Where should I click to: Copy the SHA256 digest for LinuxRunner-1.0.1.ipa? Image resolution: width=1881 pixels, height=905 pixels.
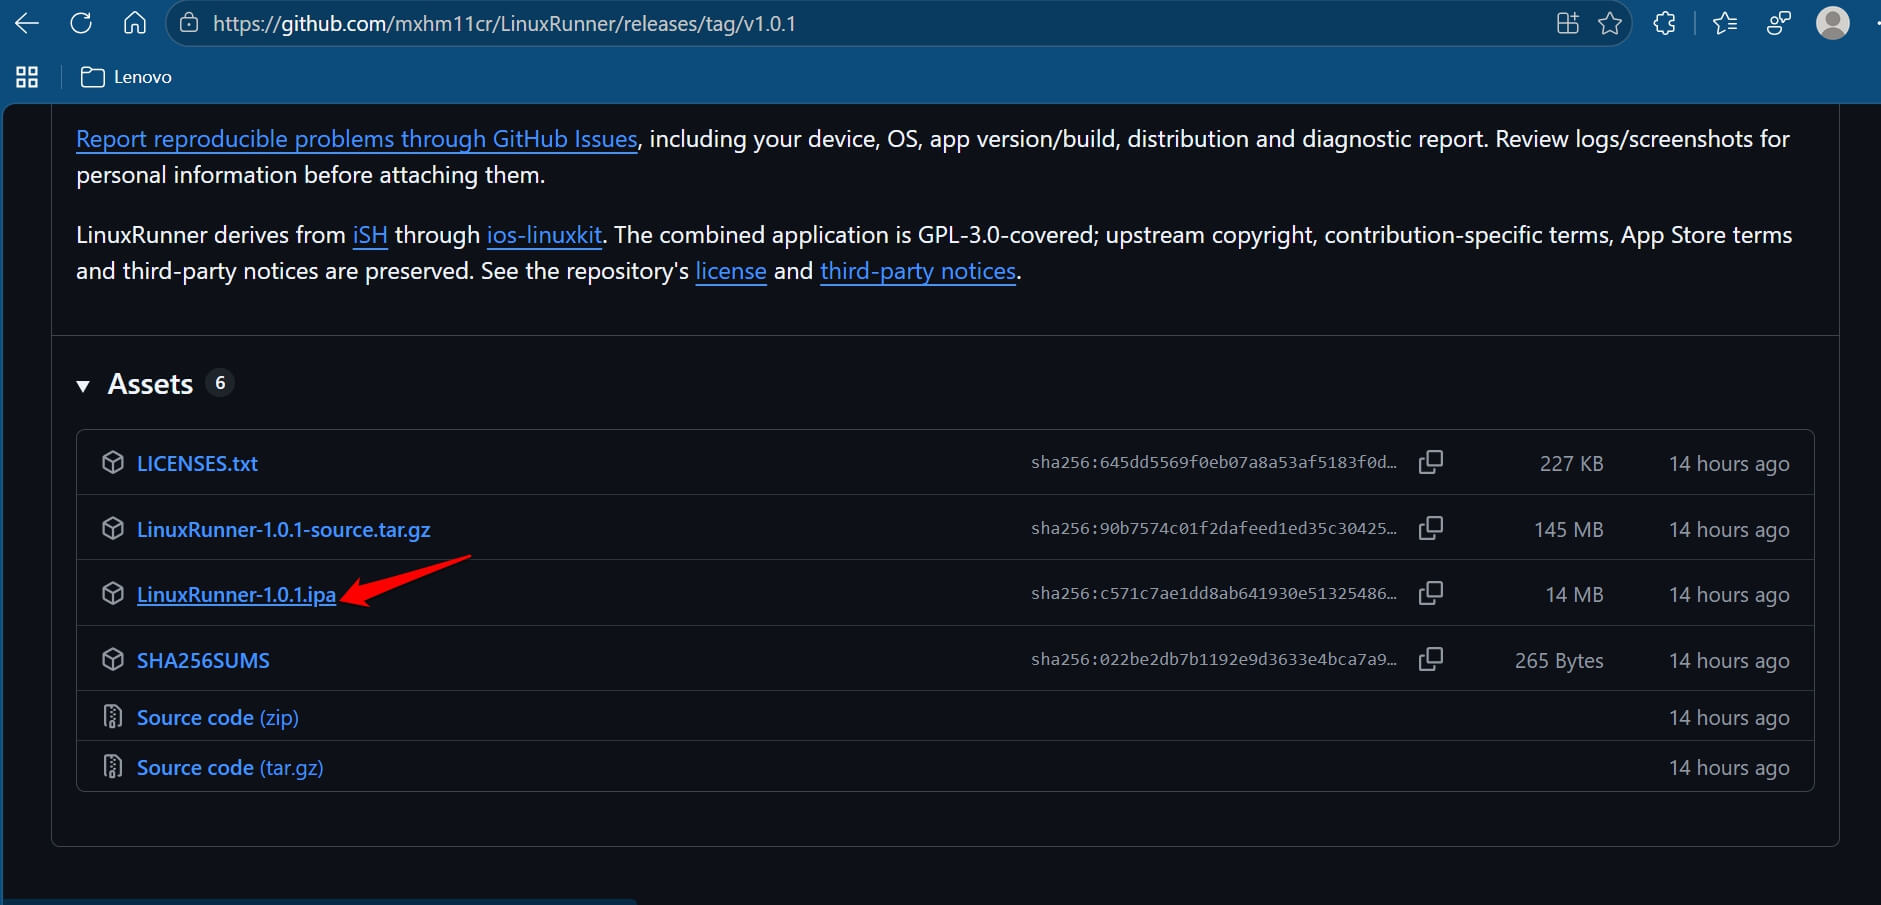pyautogui.click(x=1431, y=593)
